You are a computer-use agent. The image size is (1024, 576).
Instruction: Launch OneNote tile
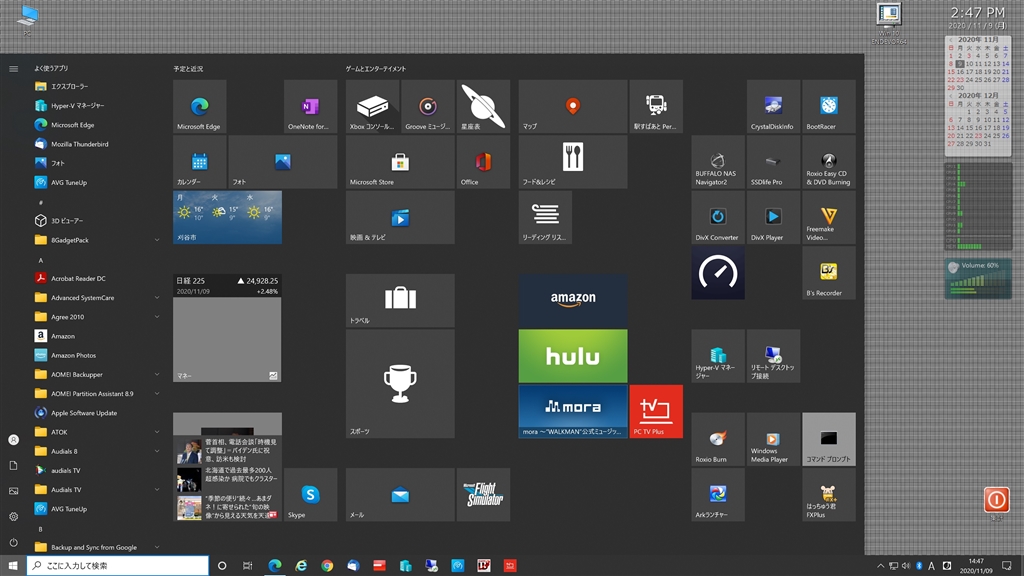[310, 106]
